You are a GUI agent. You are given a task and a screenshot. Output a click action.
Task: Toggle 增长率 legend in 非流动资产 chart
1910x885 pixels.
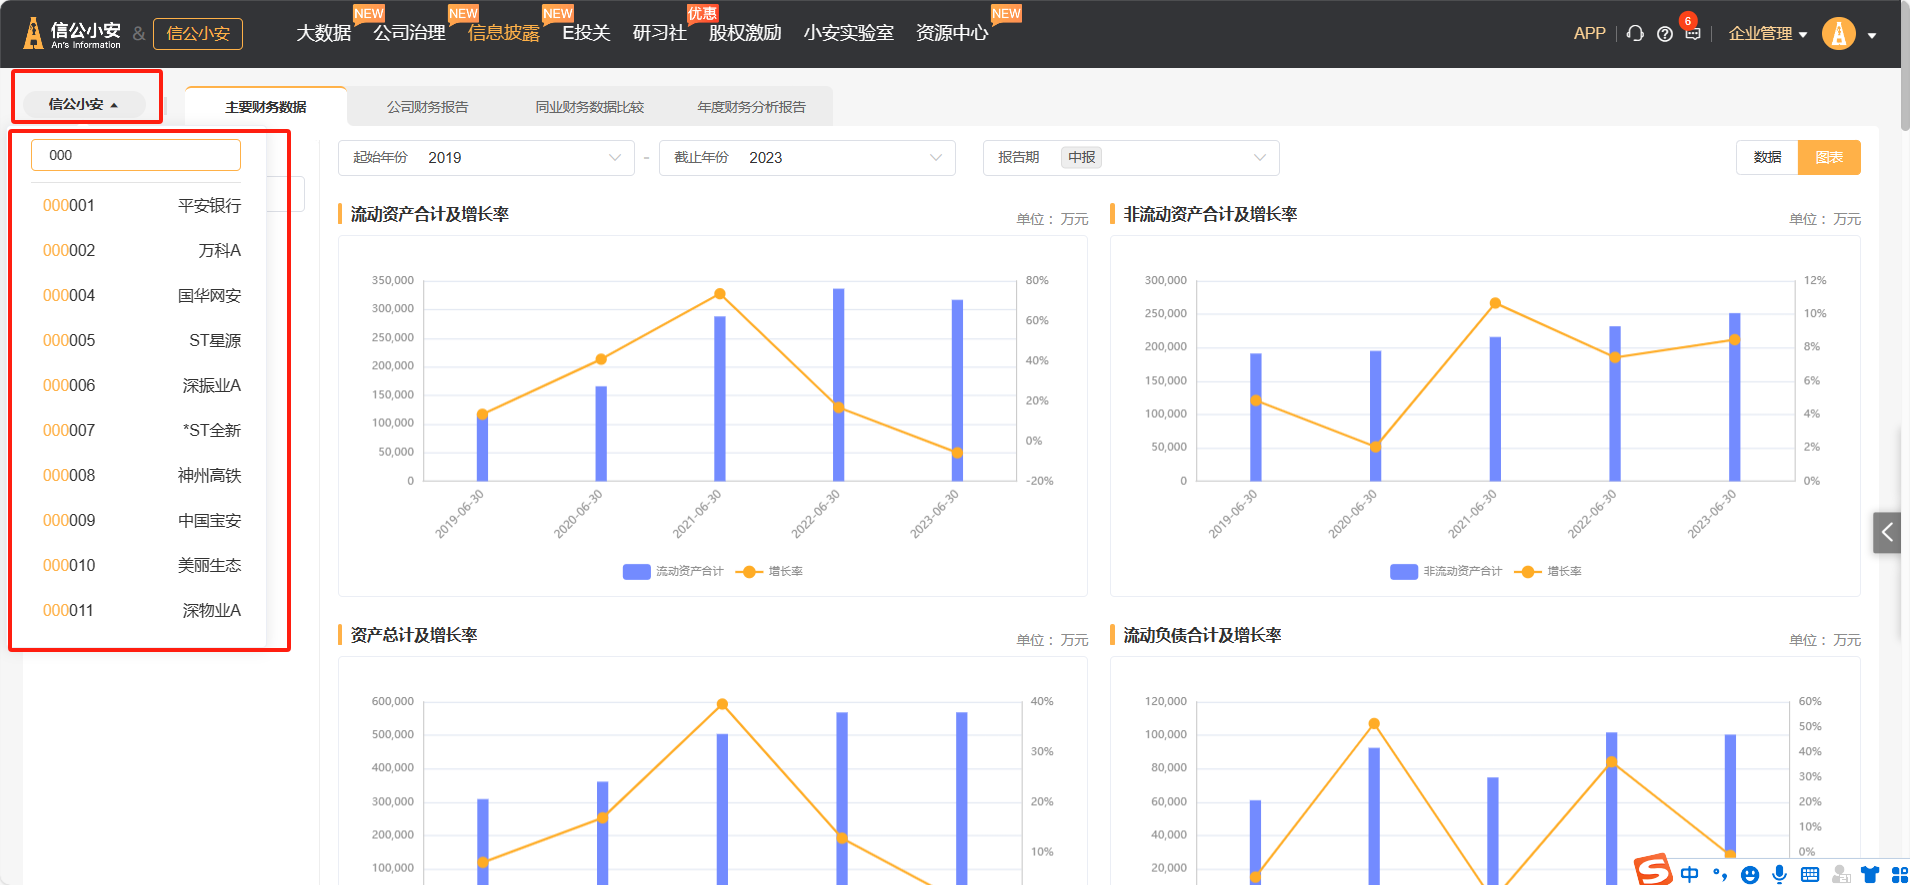(1548, 571)
